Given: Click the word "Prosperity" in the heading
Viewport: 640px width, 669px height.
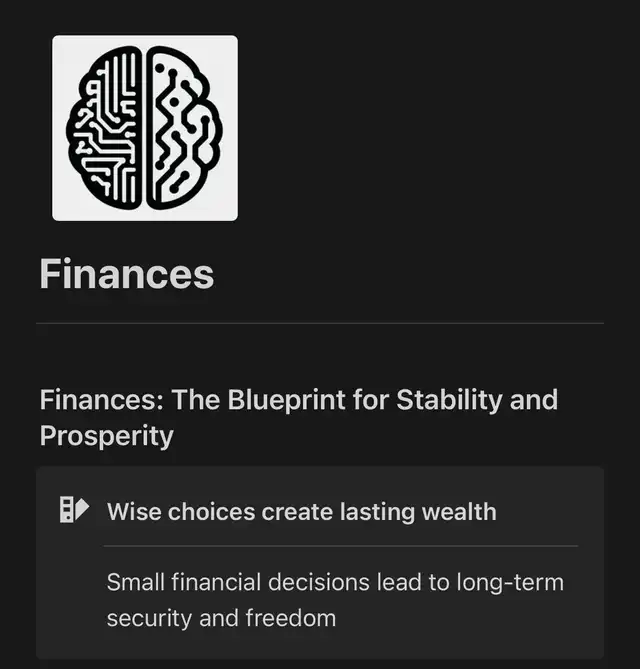Looking at the screenshot, I should tap(107, 436).
